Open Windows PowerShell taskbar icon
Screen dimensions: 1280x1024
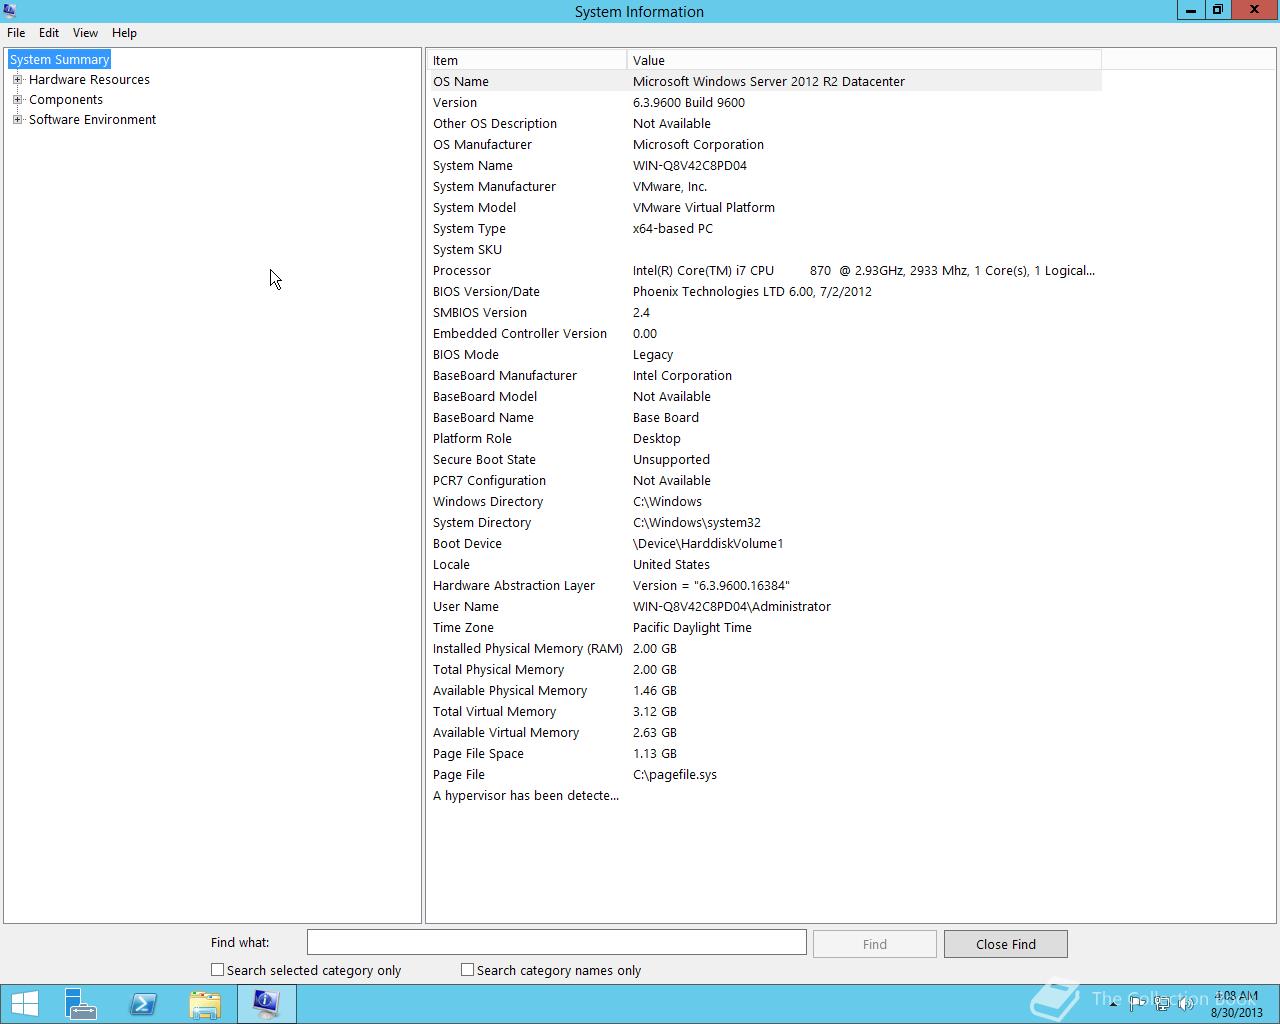click(143, 1004)
